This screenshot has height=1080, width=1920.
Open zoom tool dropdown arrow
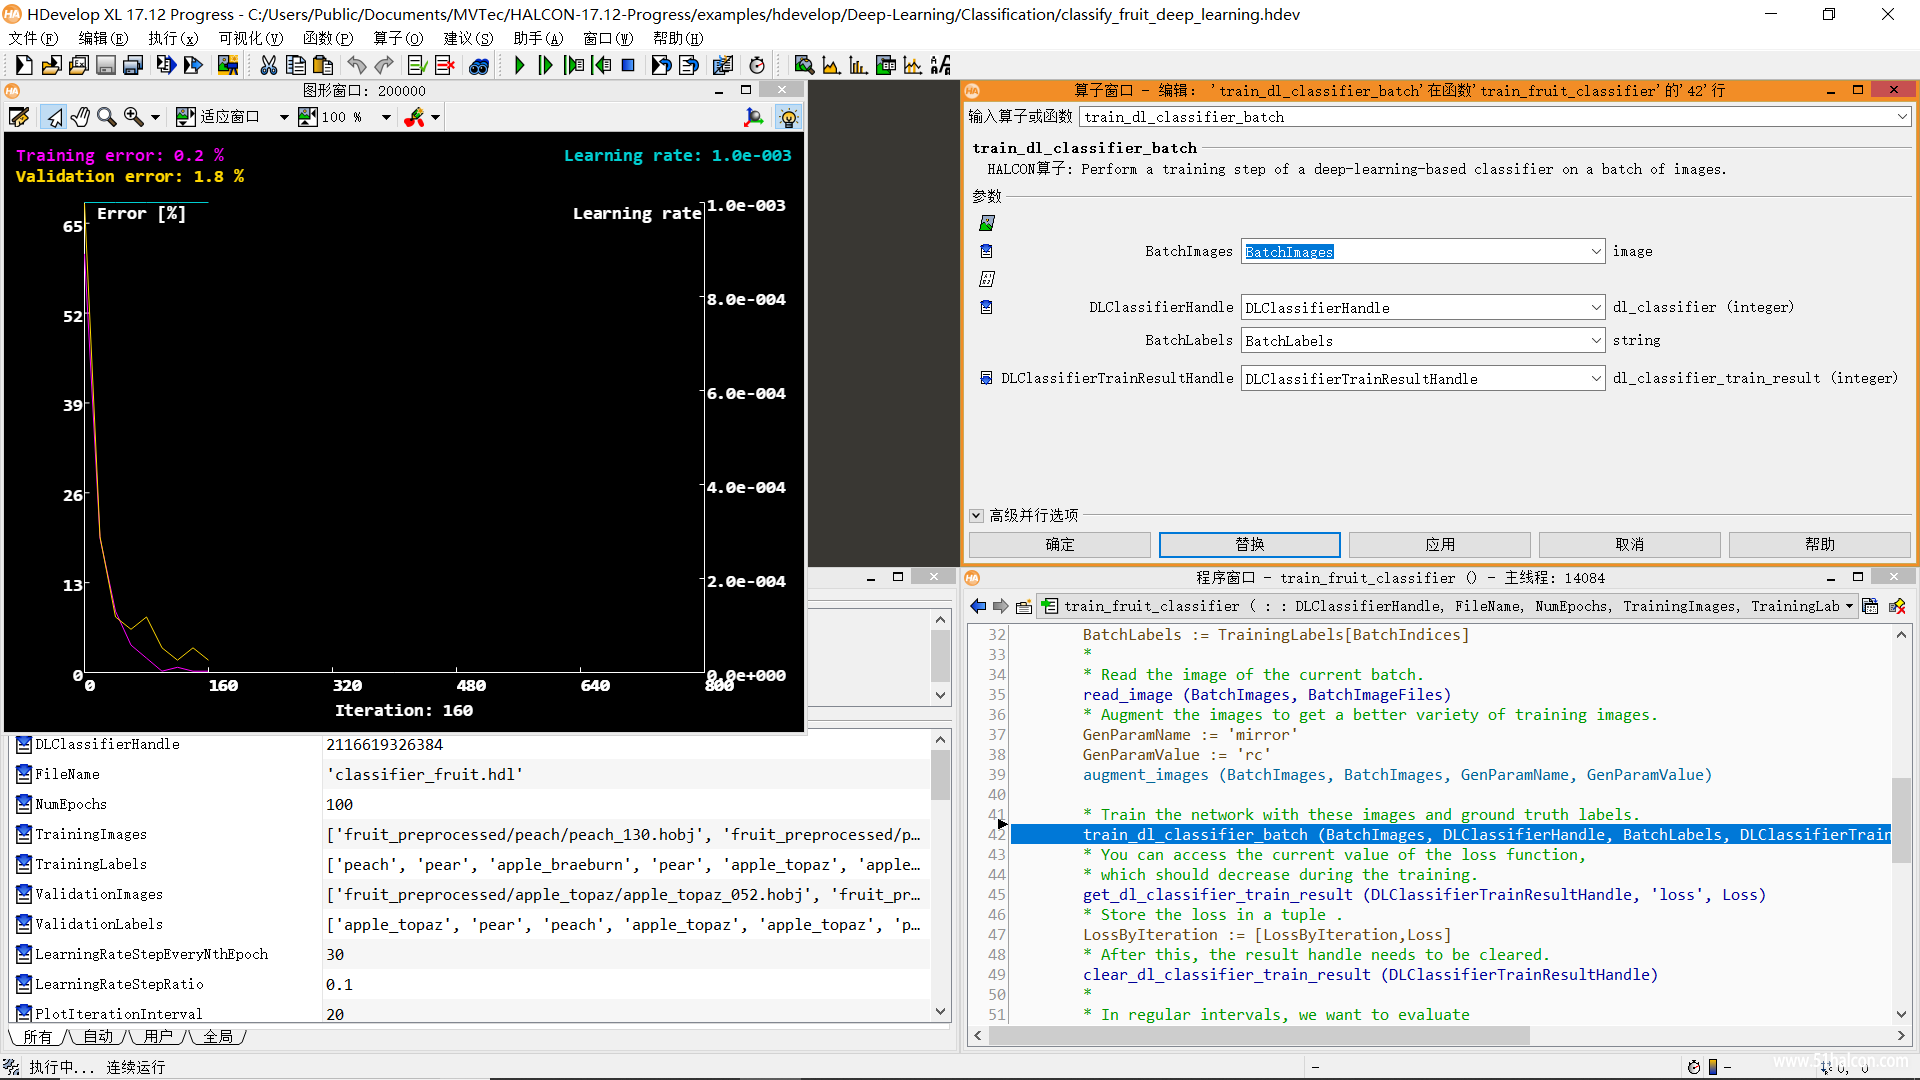click(155, 117)
